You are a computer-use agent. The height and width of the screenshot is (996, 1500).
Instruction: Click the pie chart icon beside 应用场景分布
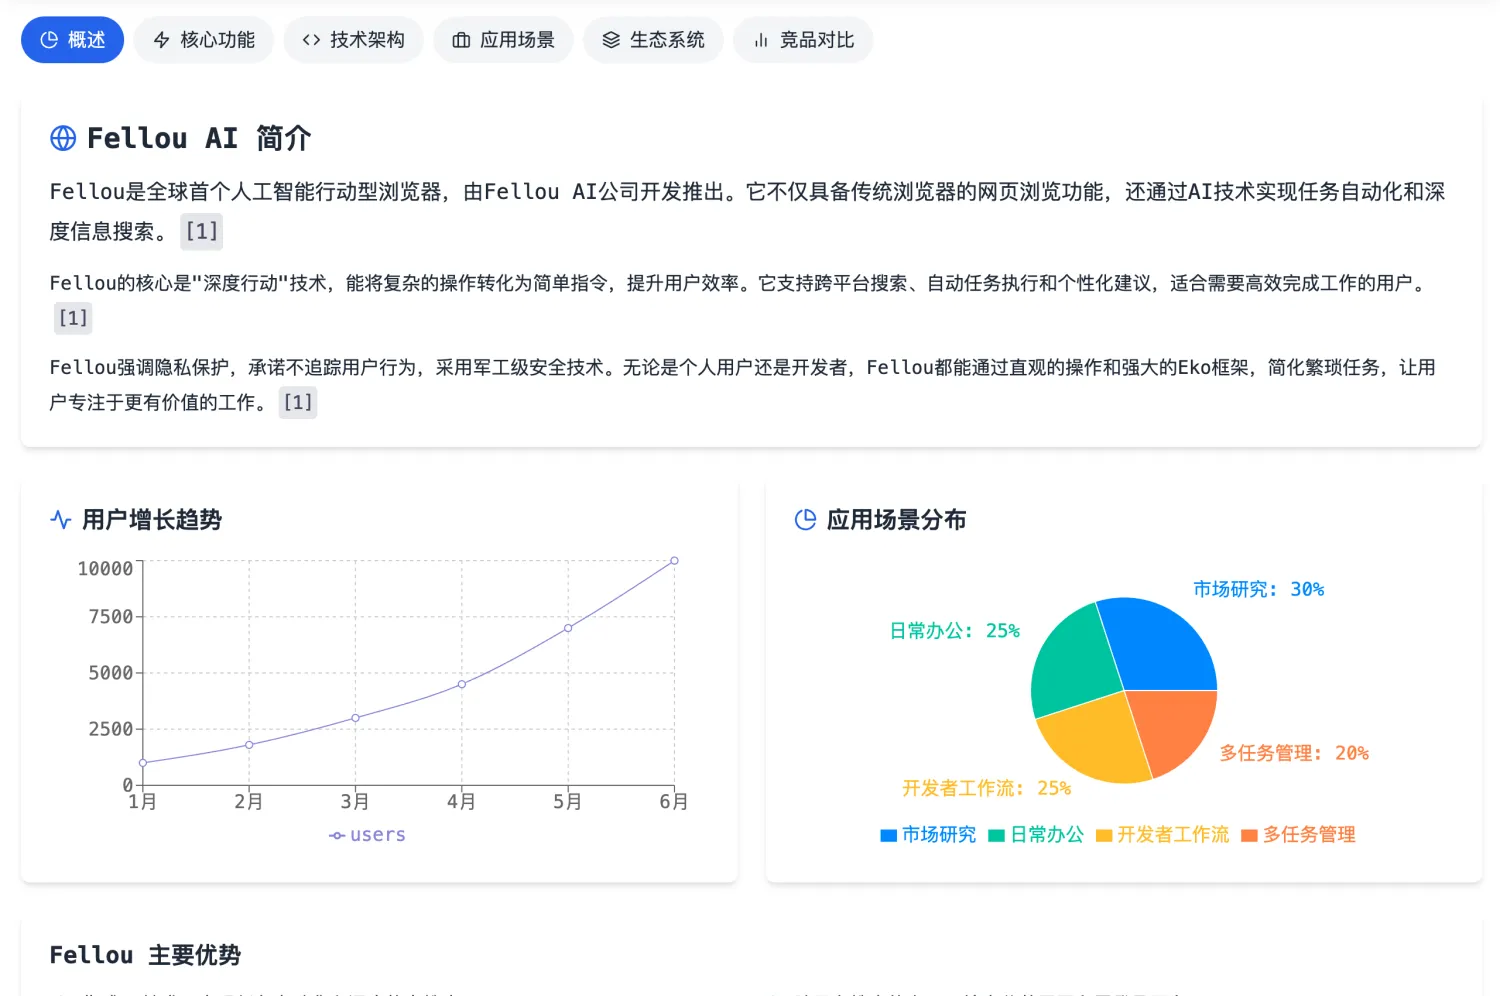click(805, 520)
